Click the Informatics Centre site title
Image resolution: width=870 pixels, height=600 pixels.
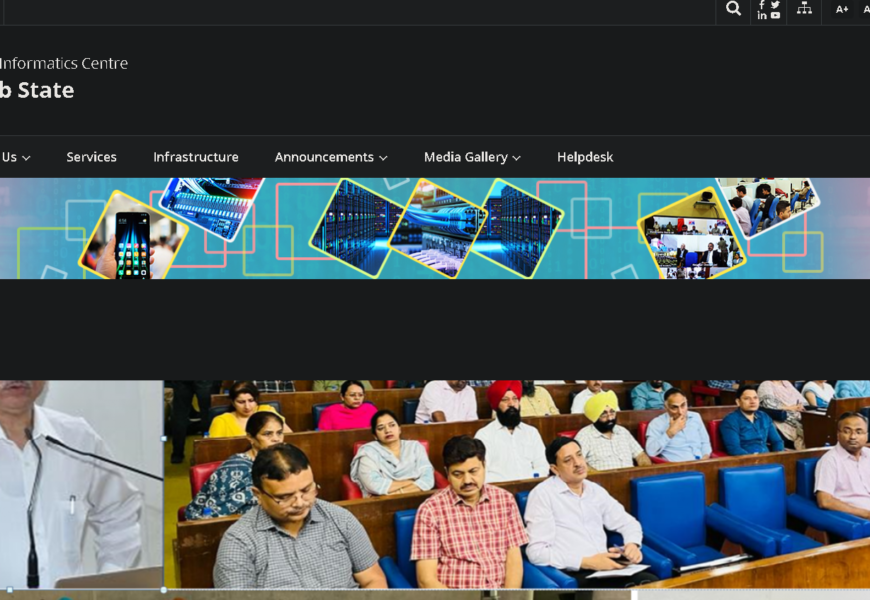[64, 63]
